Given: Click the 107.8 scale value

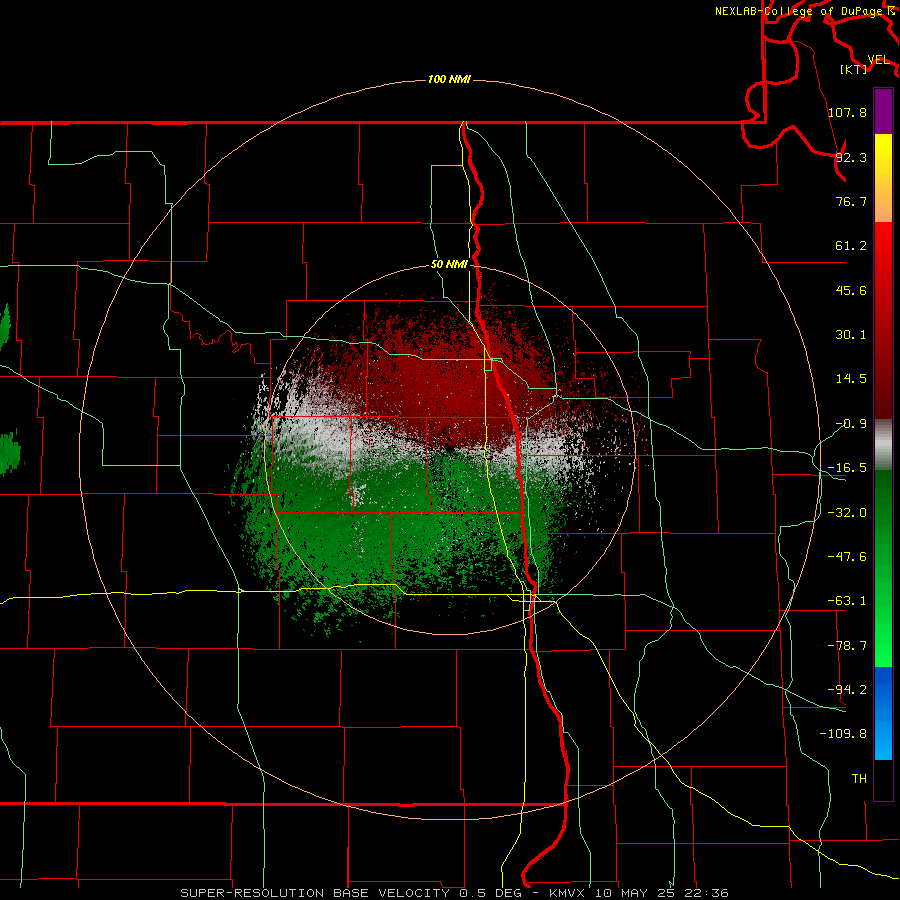Looking at the screenshot, I should 847,112.
